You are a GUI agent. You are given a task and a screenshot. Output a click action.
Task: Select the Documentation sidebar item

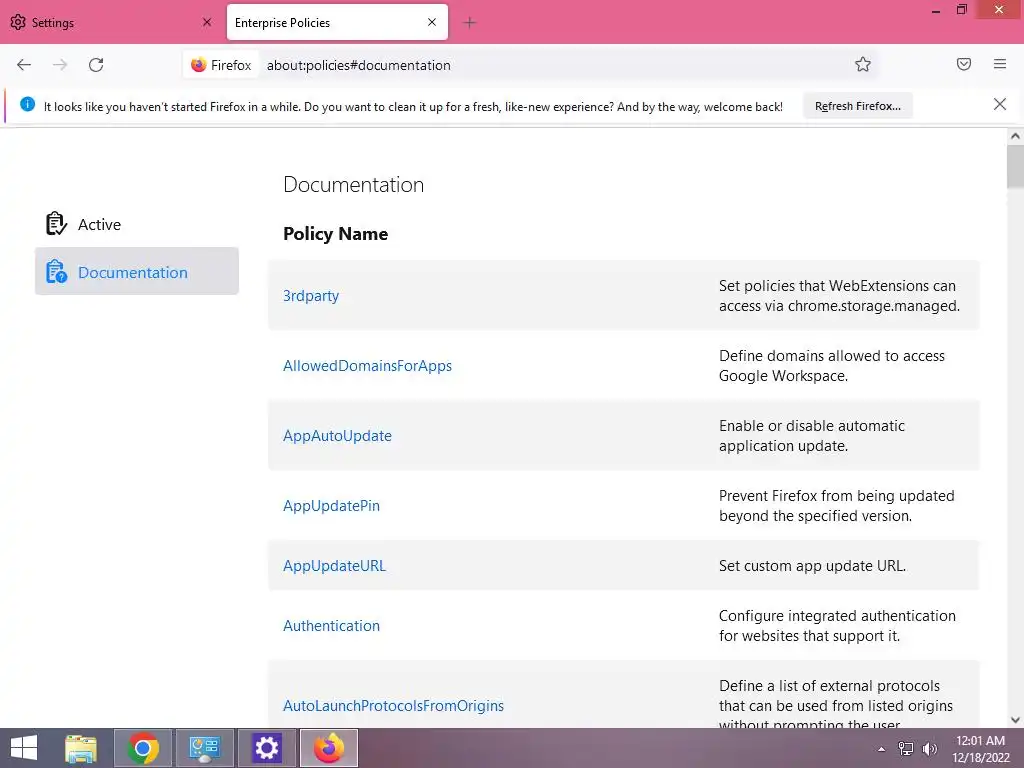tap(136, 272)
